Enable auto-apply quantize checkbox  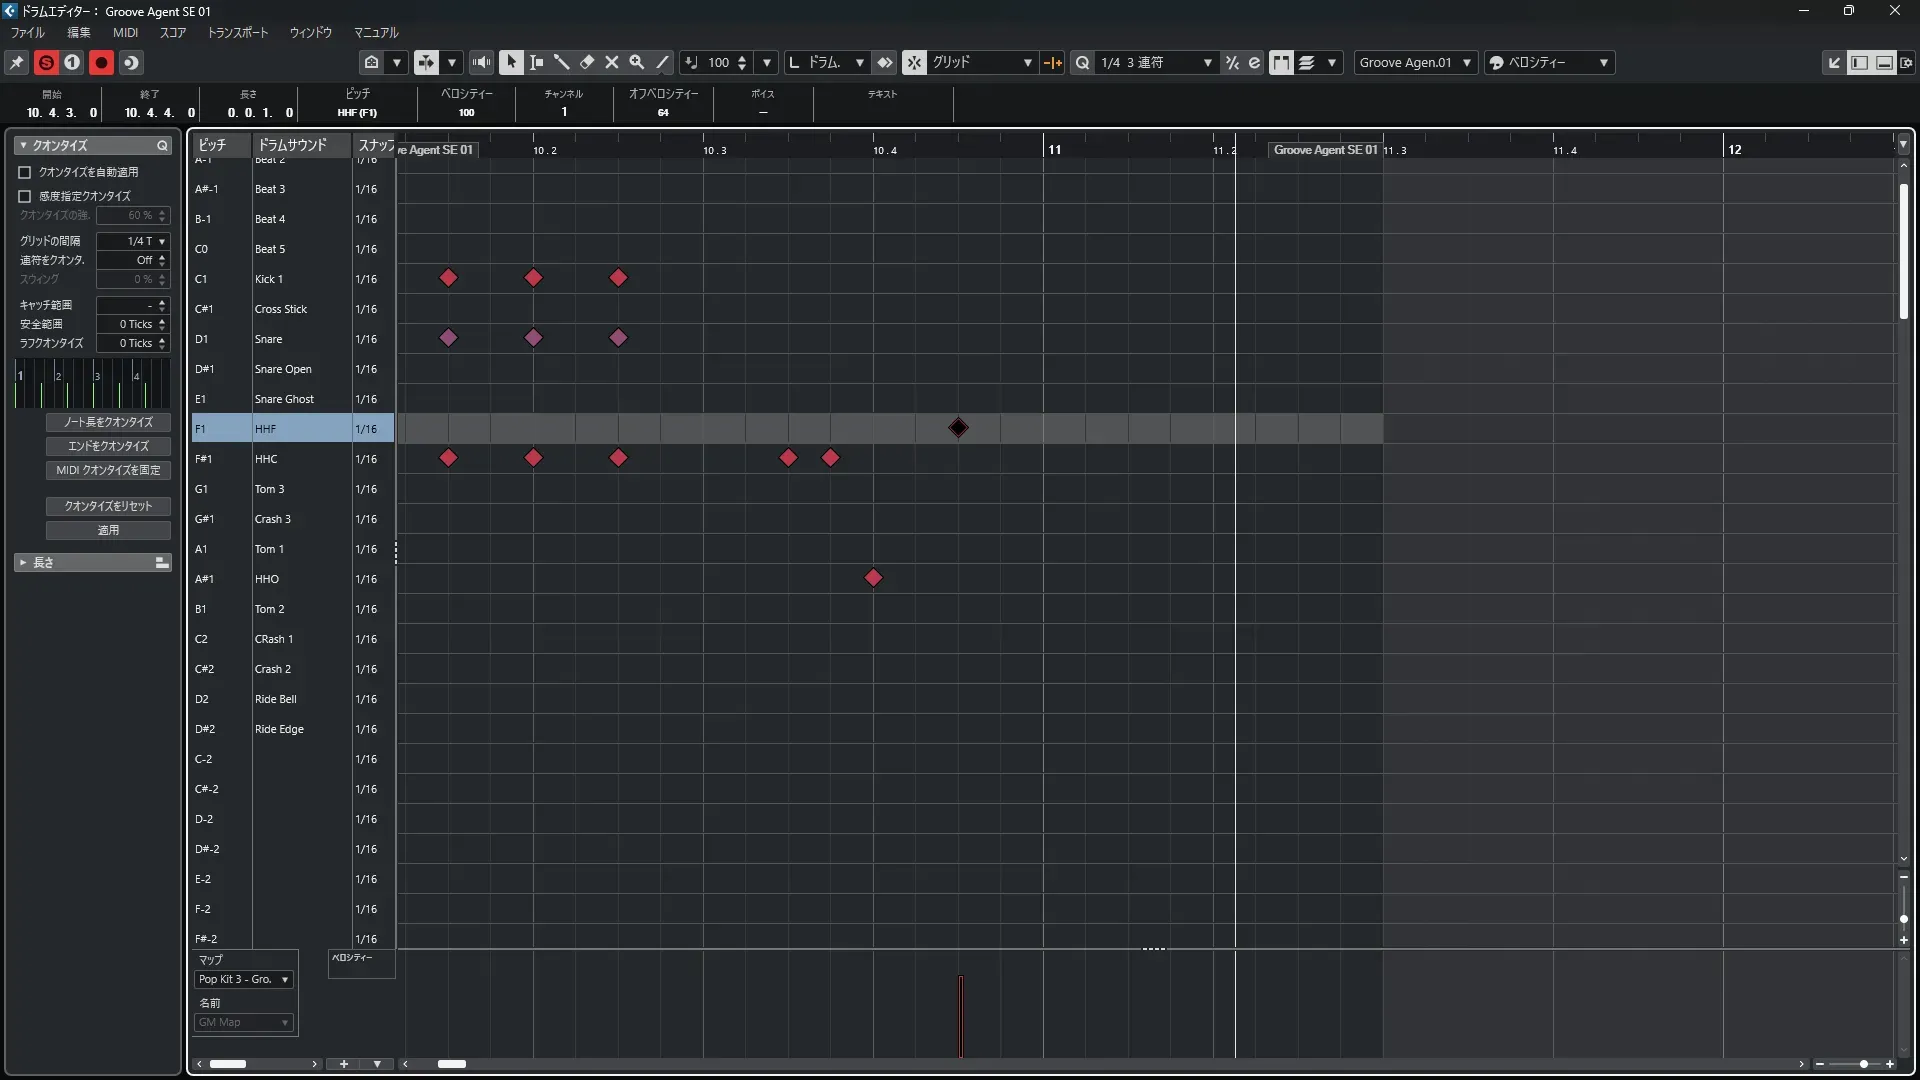click(x=25, y=172)
